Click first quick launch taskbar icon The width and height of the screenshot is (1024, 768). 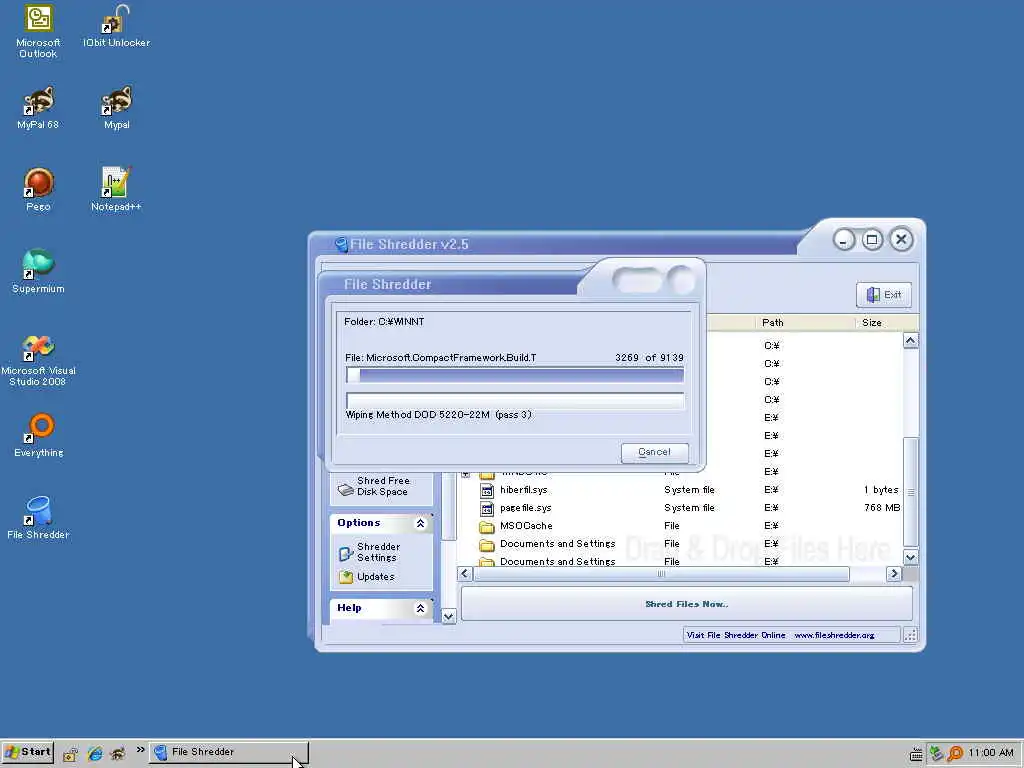click(71, 754)
